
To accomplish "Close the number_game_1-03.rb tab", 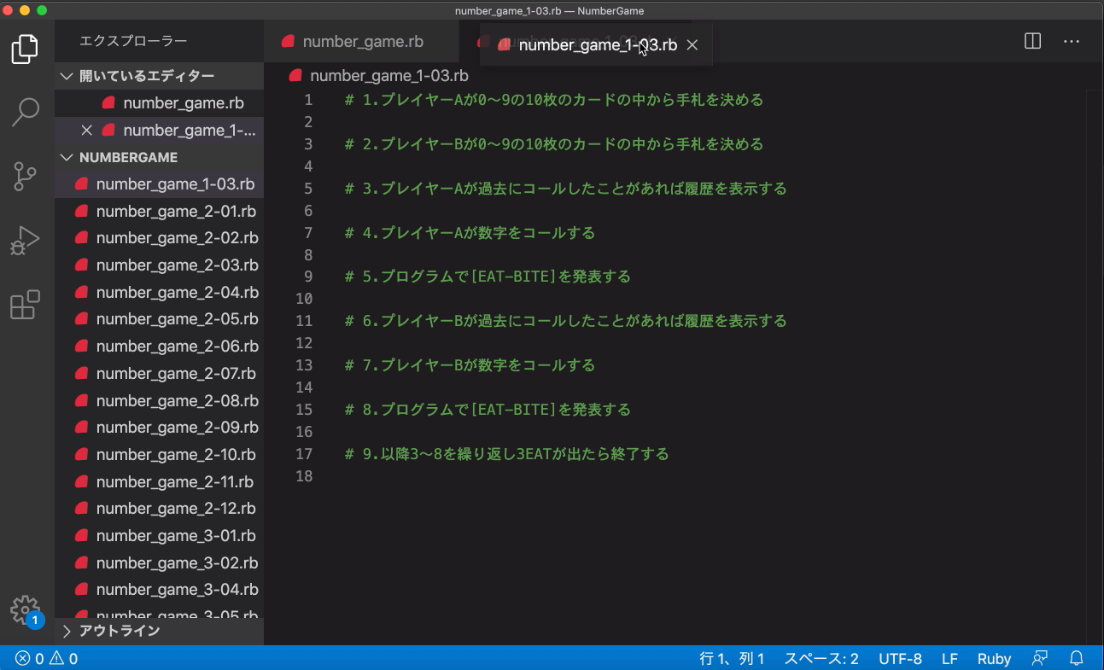I will (x=692, y=45).
